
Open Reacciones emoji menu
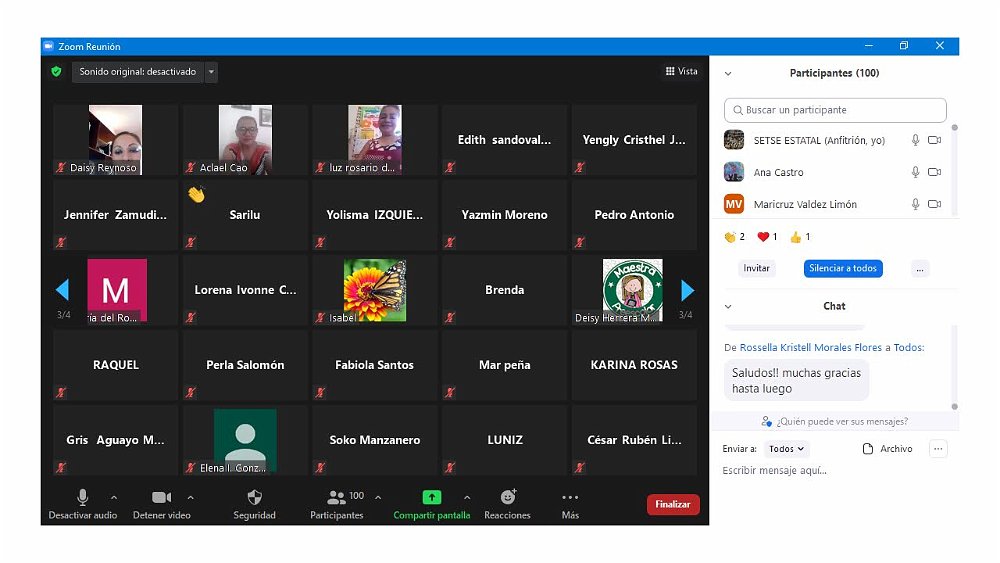pyautogui.click(x=507, y=497)
